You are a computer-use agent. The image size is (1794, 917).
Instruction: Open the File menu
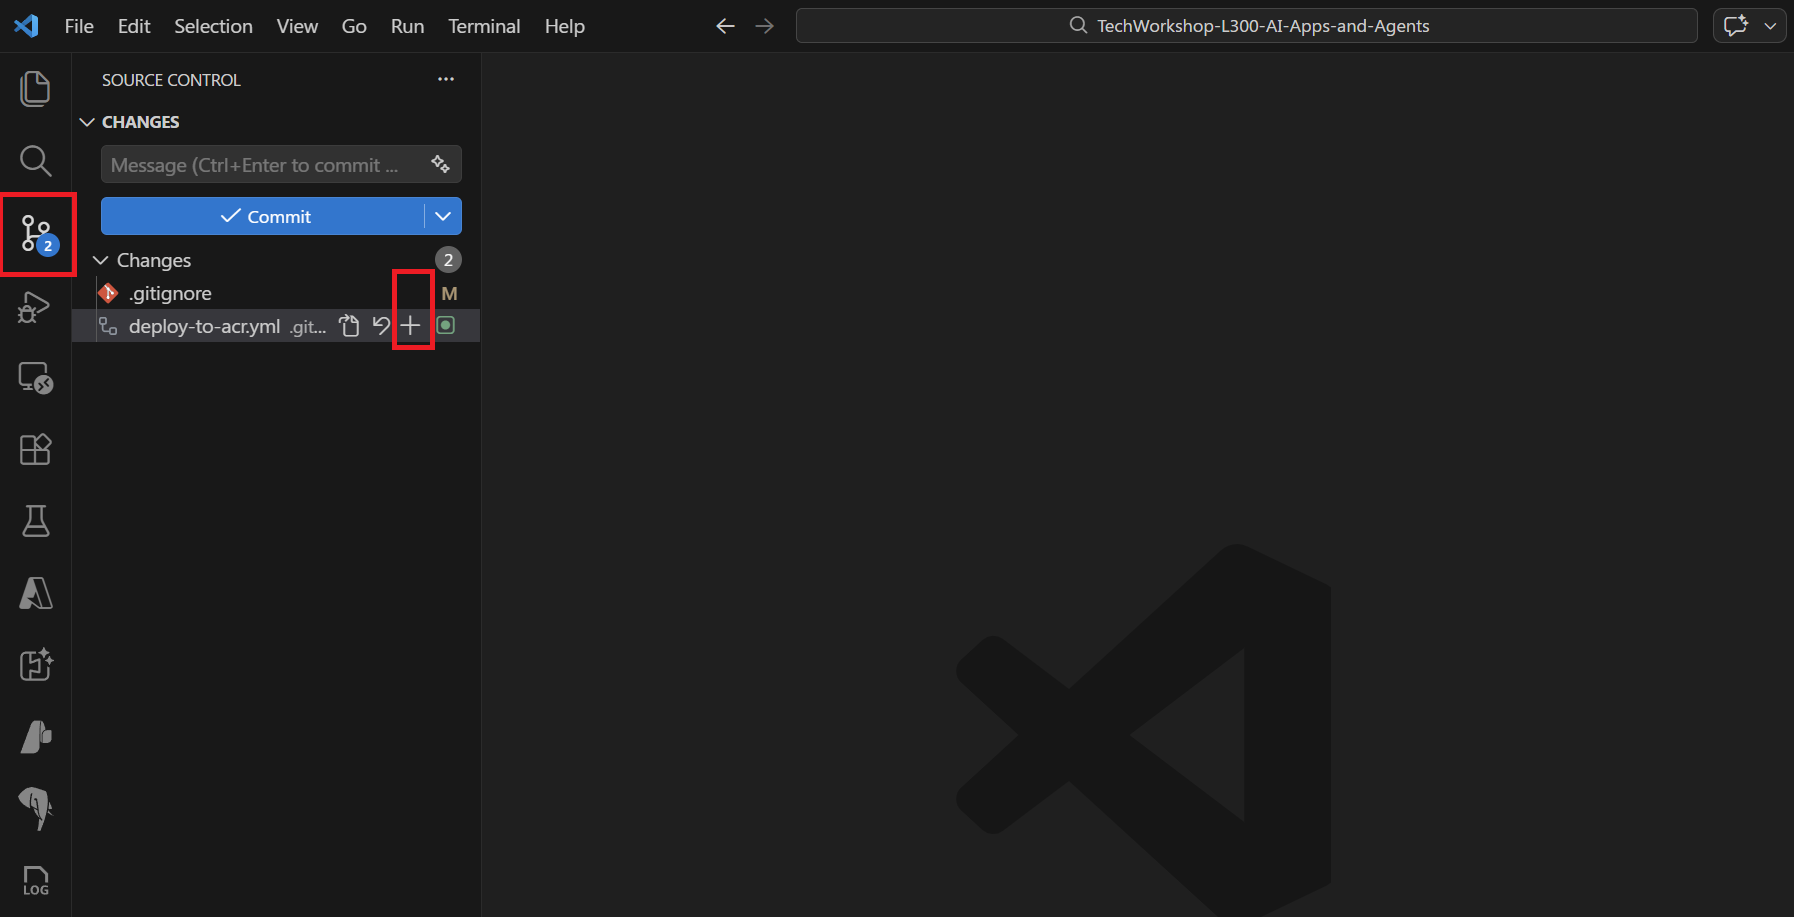coord(79,26)
